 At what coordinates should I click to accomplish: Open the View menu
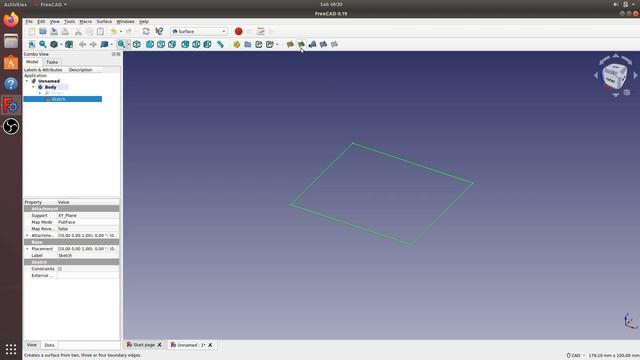pyautogui.click(x=55, y=22)
